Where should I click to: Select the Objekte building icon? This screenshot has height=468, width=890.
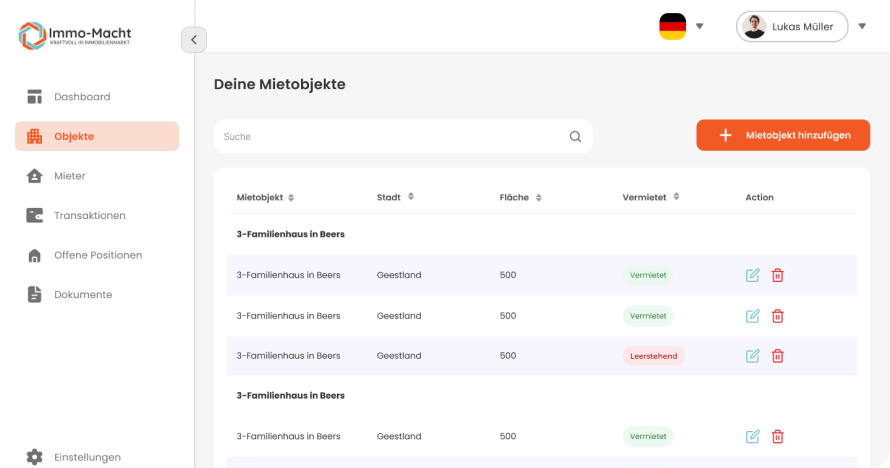[x=35, y=136]
